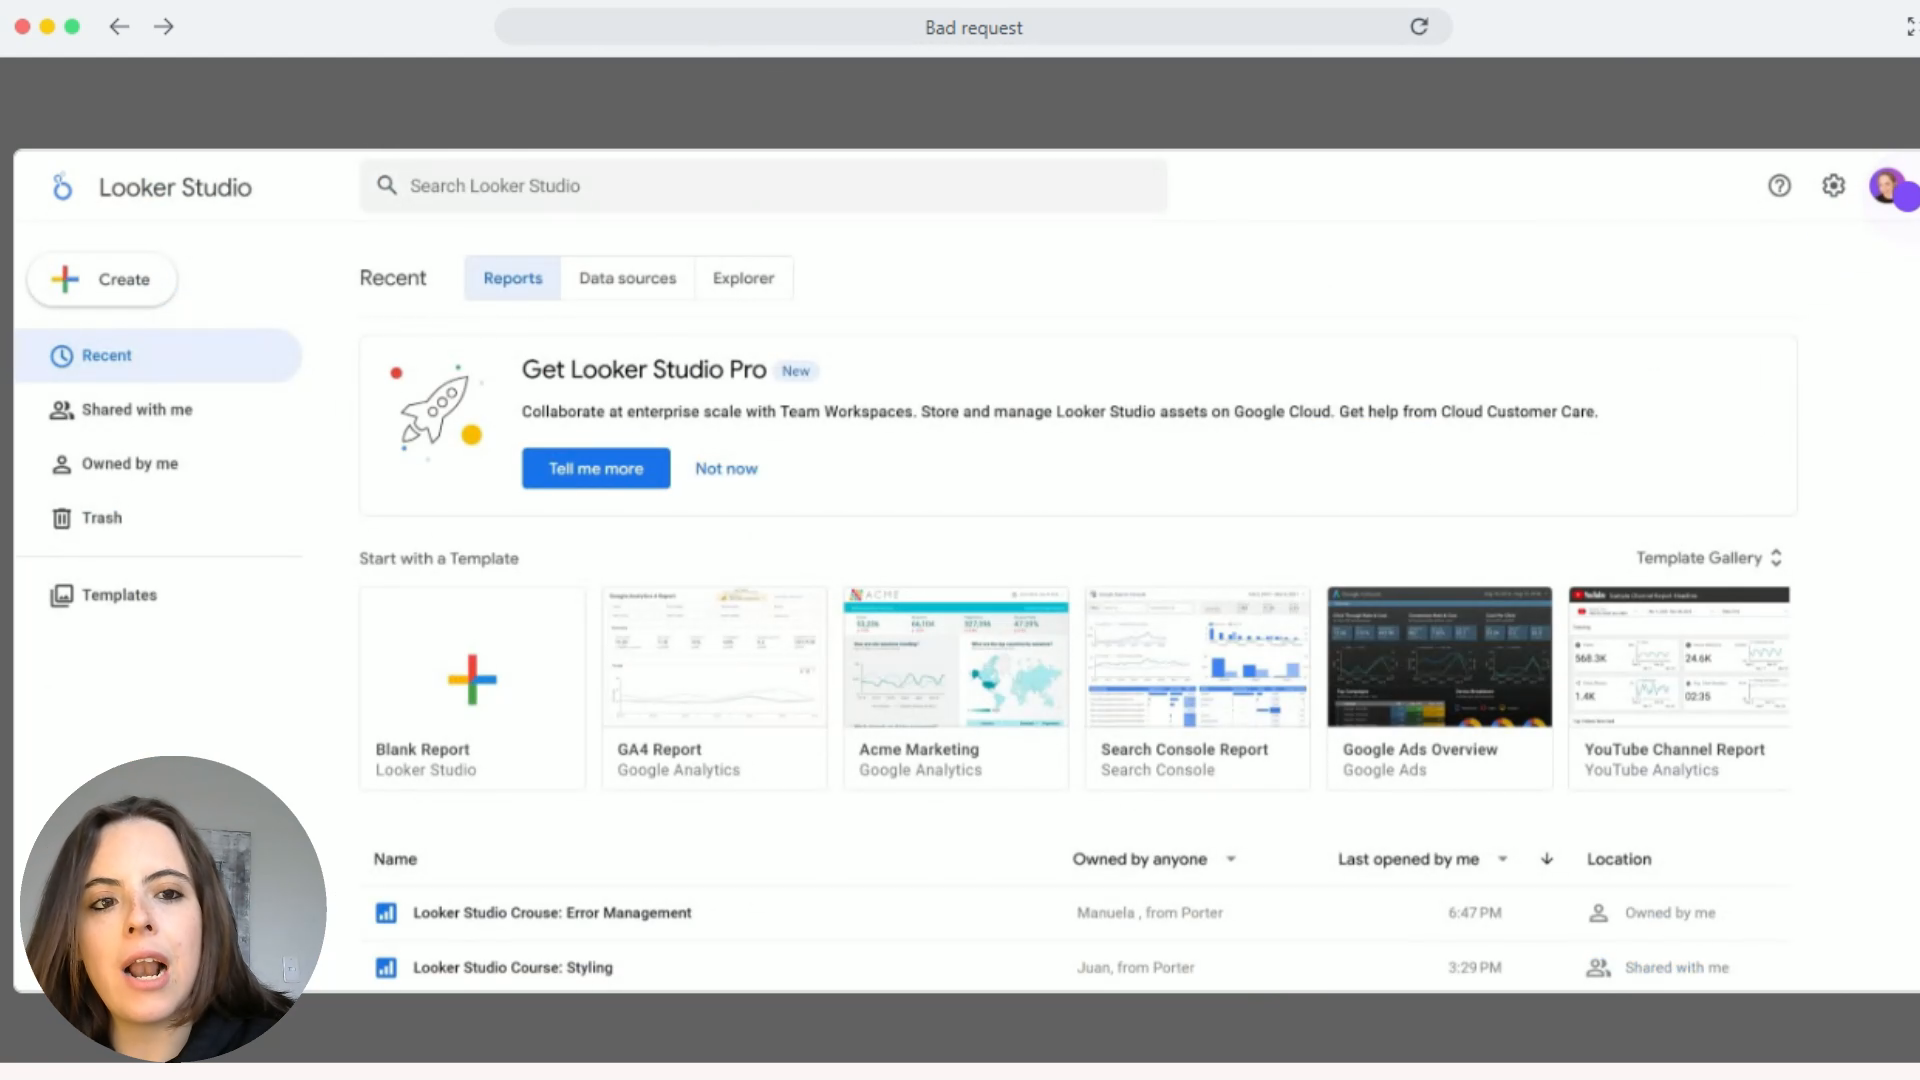Click the sort direction arrow icon

click(x=1547, y=859)
